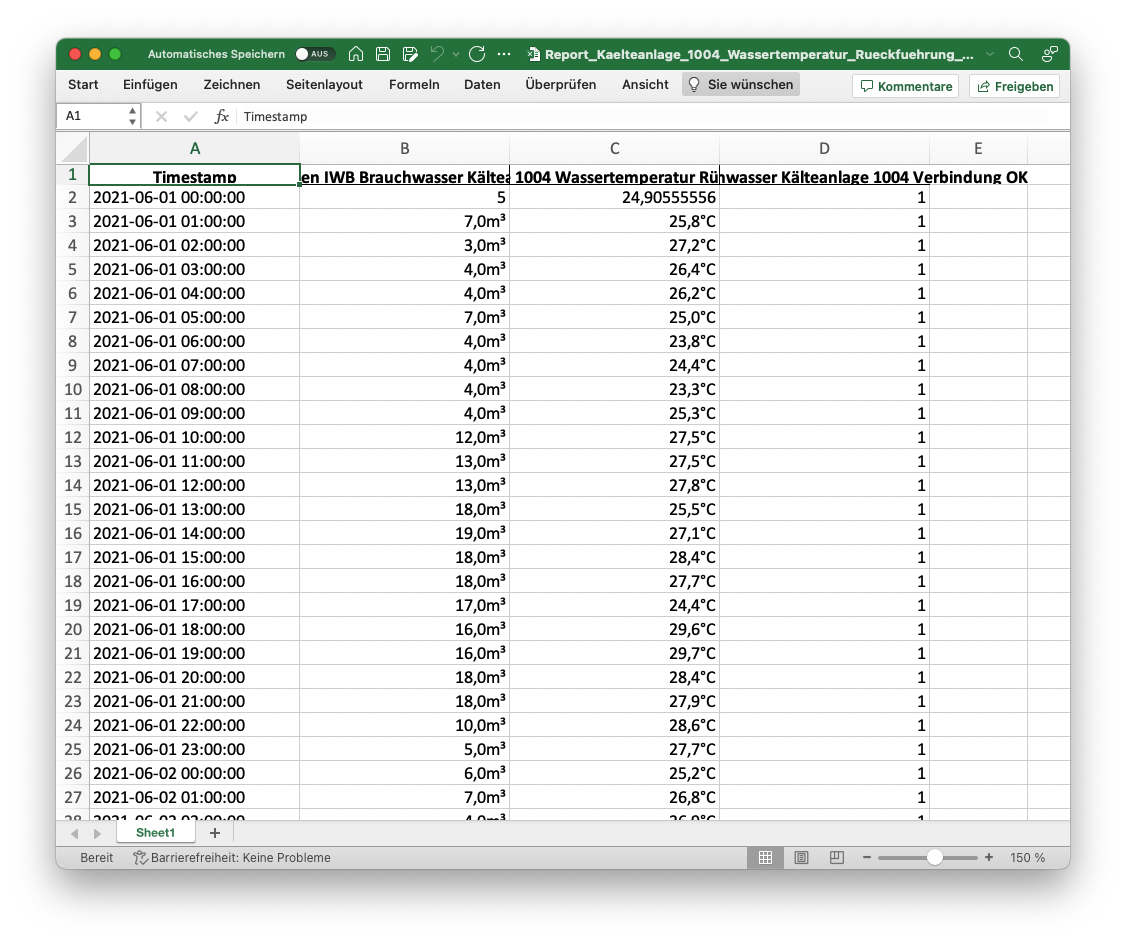Add a new sheet with plus button
Screen dimensions: 1126x943
pyautogui.click(x=215, y=833)
